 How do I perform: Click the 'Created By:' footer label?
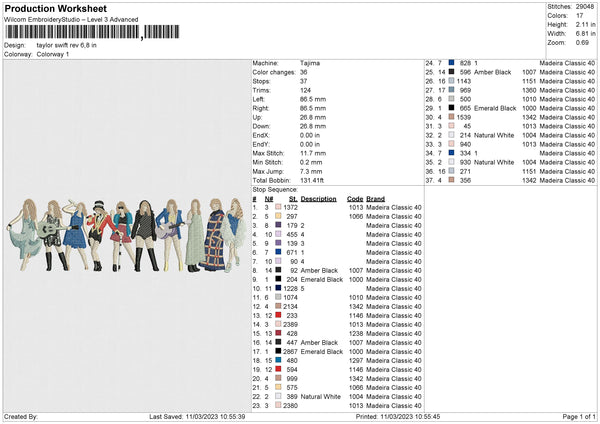point(21,417)
